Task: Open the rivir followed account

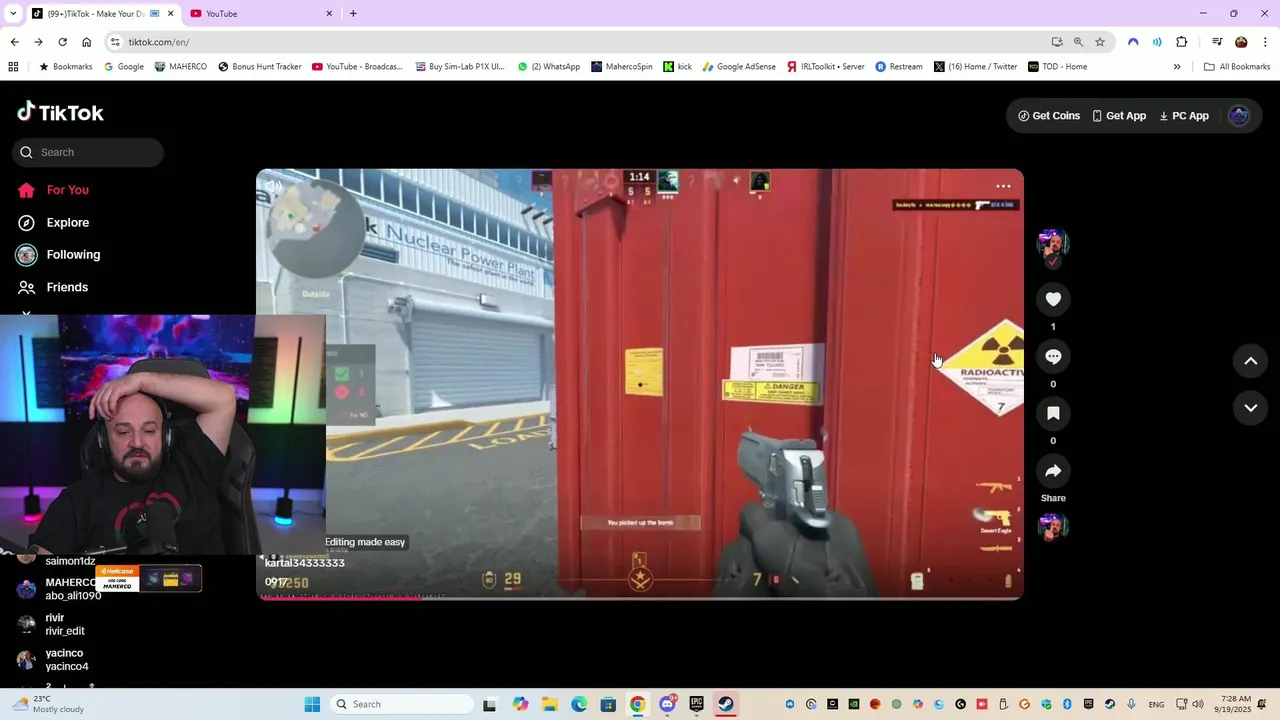Action: 64,624
